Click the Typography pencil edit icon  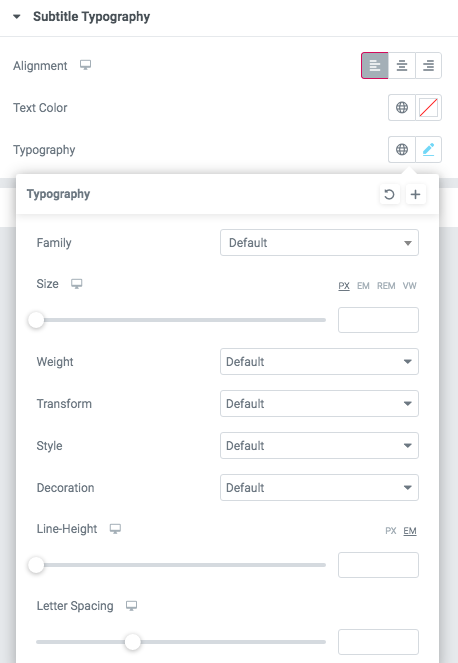click(x=428, y=149)
